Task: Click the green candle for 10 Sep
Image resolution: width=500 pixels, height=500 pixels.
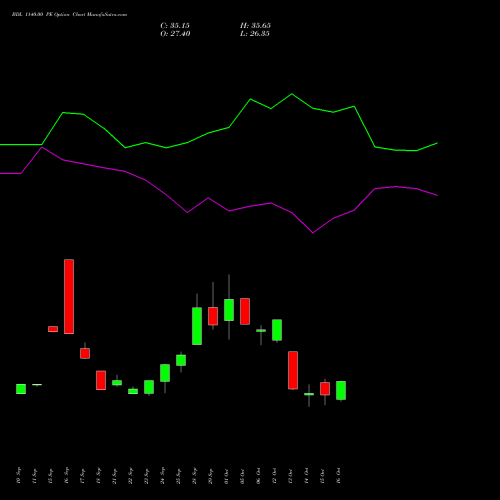Action: click(21, 389)
